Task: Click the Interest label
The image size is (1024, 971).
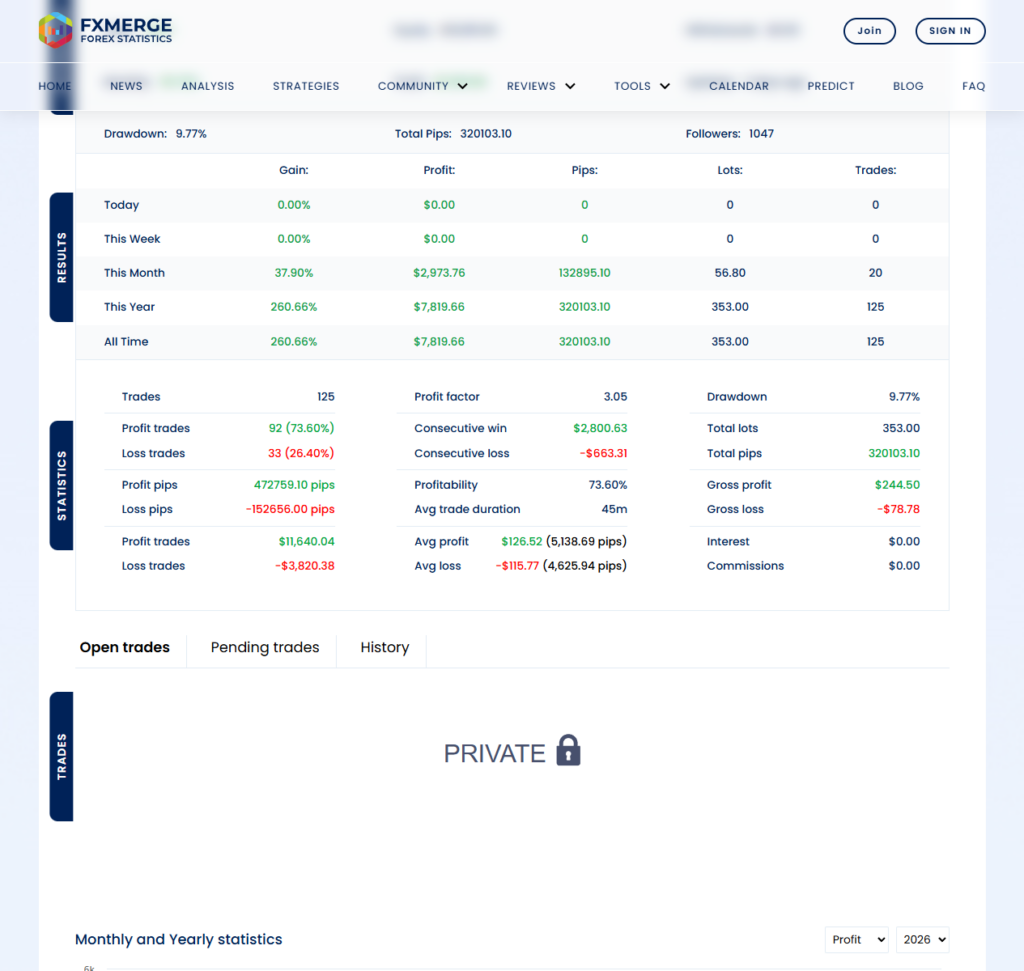Action: pos(728,541)
